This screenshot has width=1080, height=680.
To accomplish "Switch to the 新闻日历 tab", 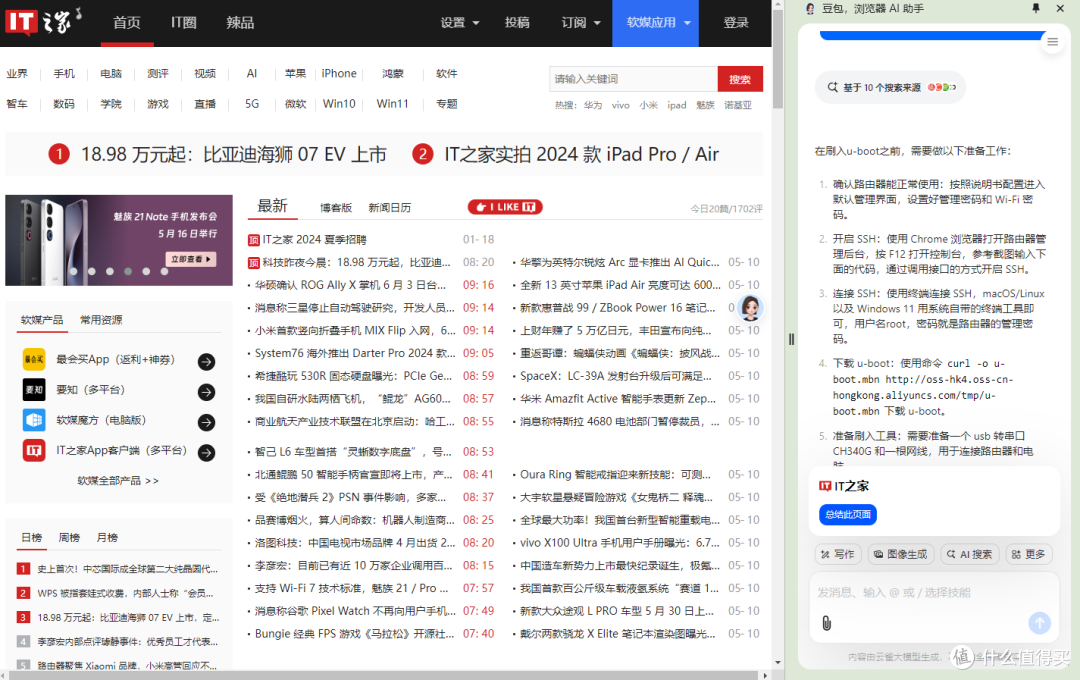I will 389,207.
